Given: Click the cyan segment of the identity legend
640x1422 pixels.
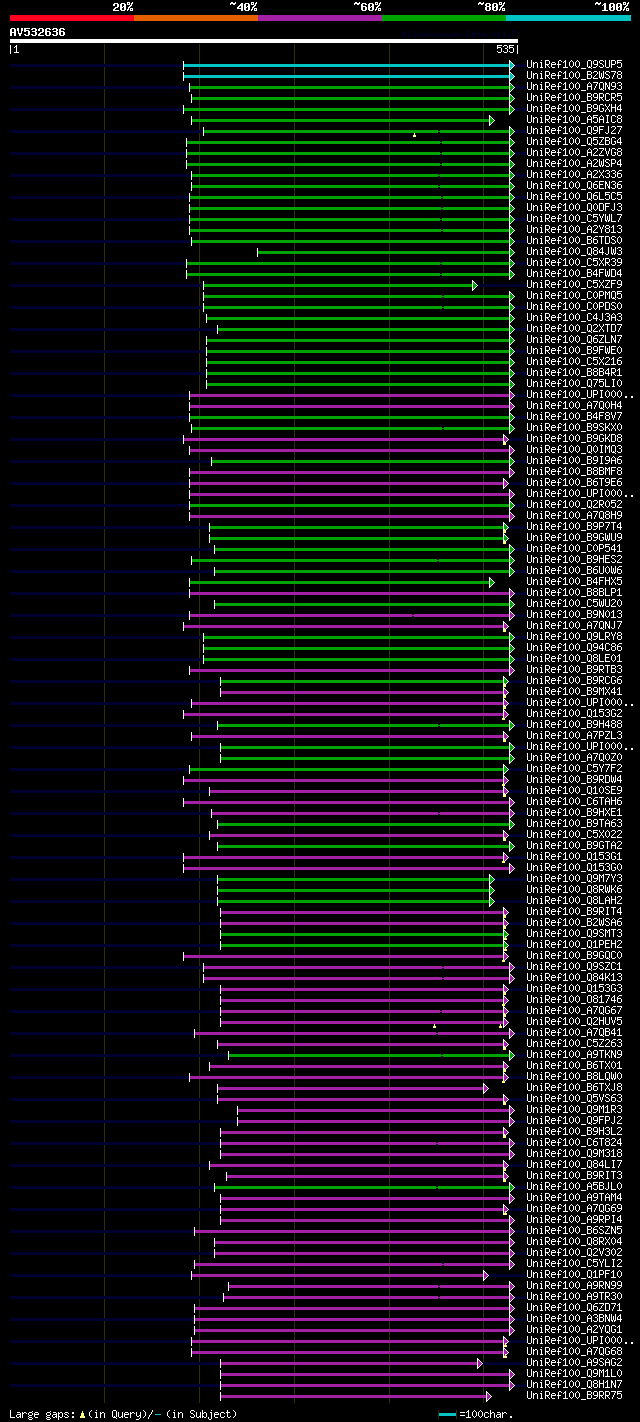Looking at the screenshot, I should (x=568, y=18).
